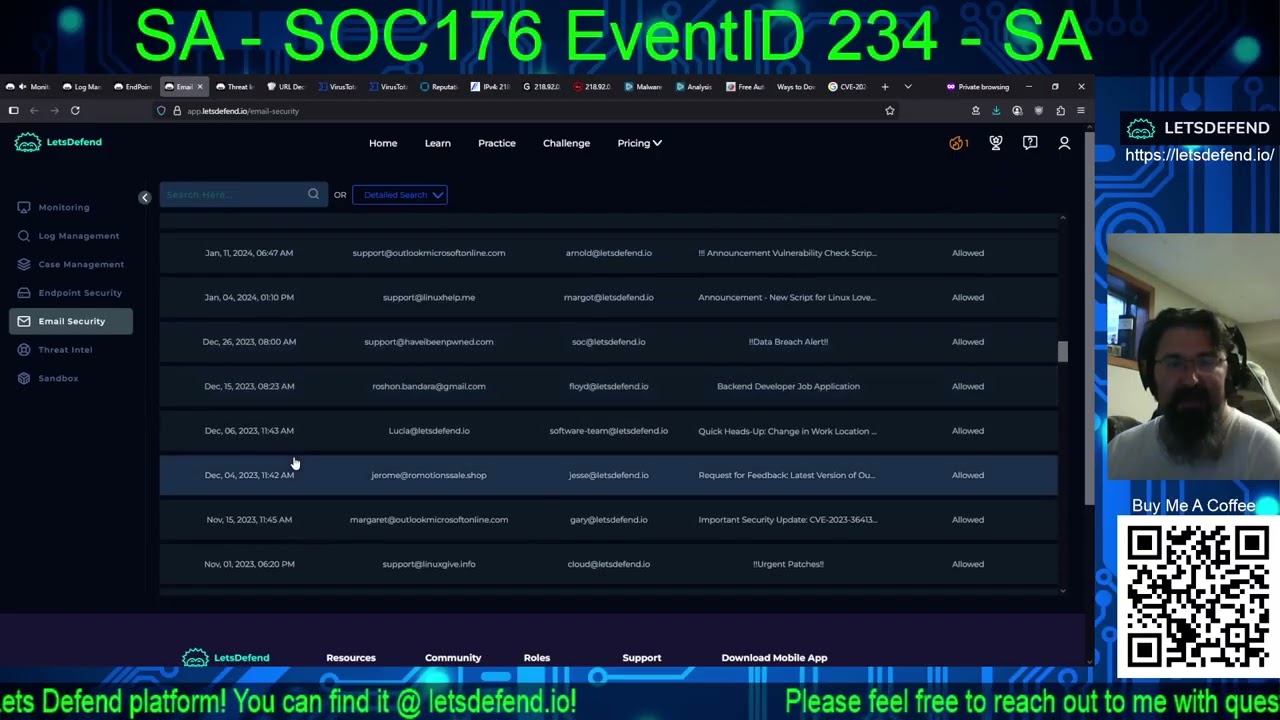Click the footer LetsDefend logo
The height and width of the screenshot is (720, 1280).
tap(226, 657)
